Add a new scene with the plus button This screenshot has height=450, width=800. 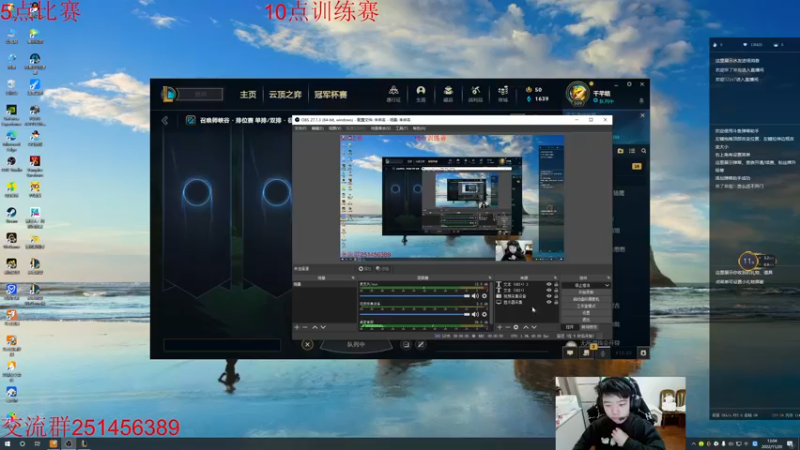(x=297, y=327)
